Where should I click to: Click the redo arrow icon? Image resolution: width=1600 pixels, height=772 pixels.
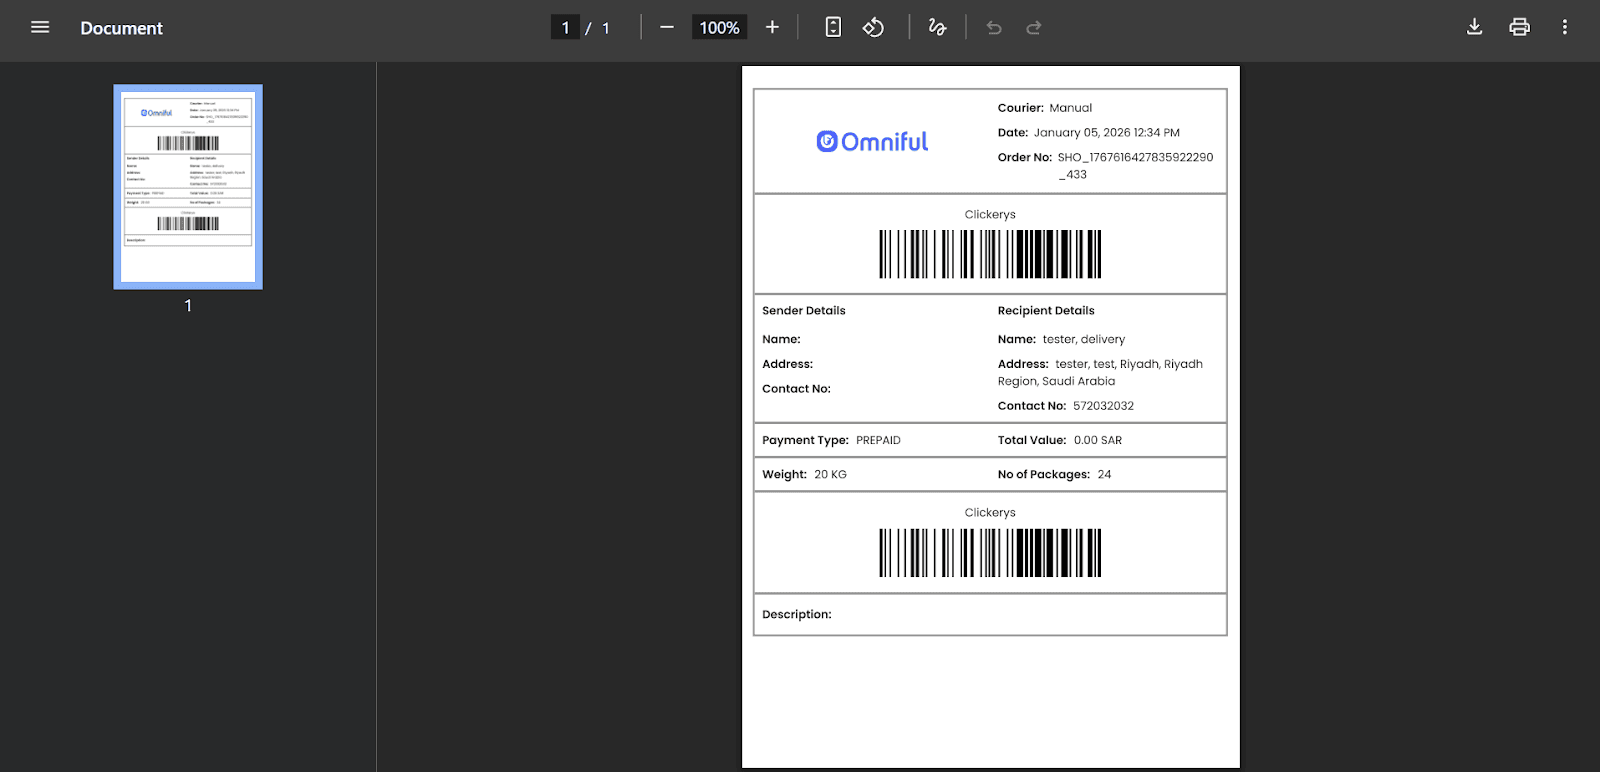pos(1034,28)
